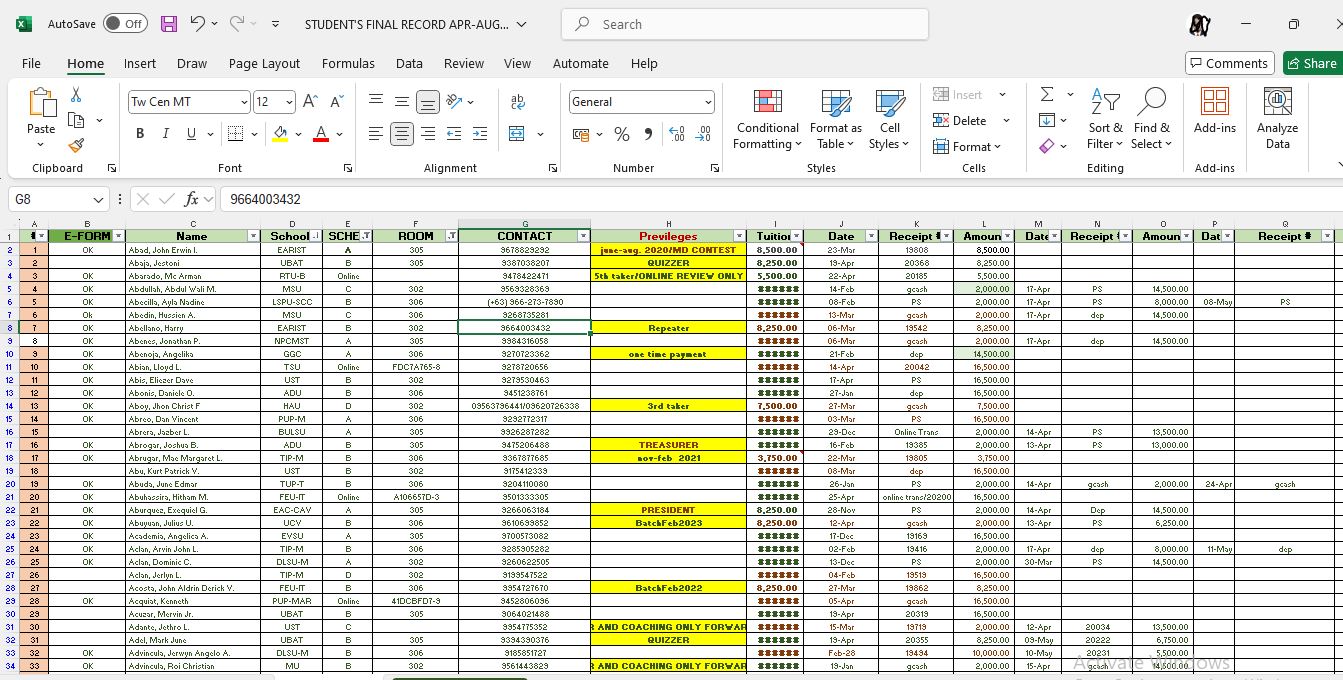The width and height of the screenshot is (1343, 680).
Task: Apply the yellow fill color
Action: 280,134
